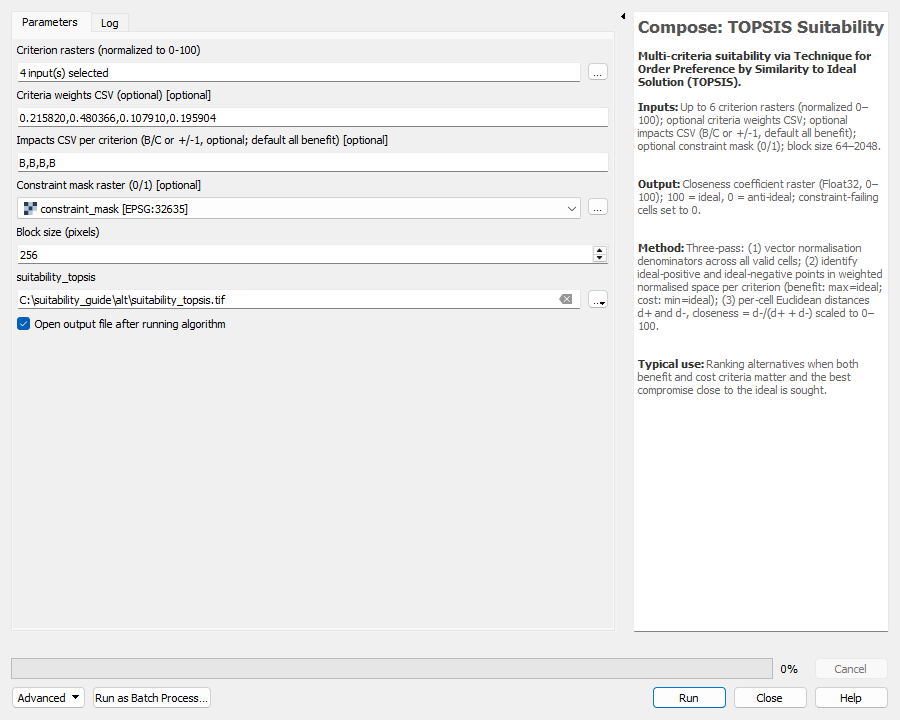
Task: Click the Method description paragraph
Action: tap(760, 287)
